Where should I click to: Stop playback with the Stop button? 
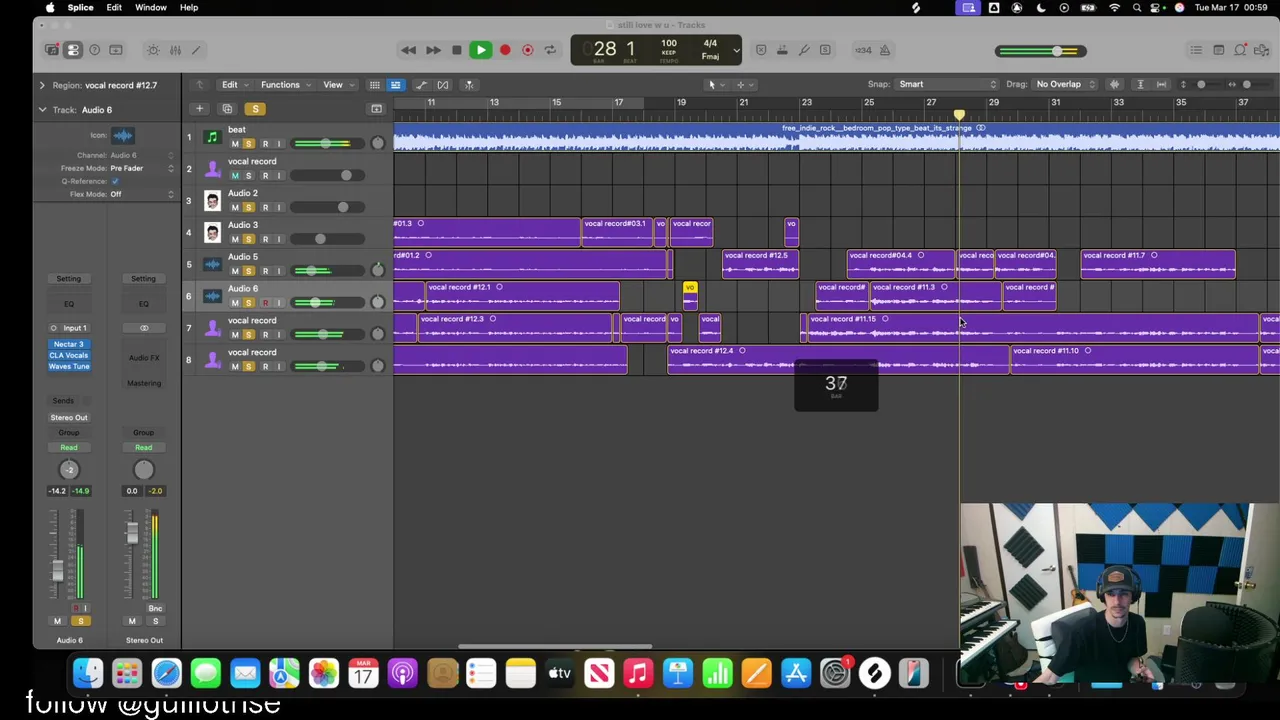456,50
